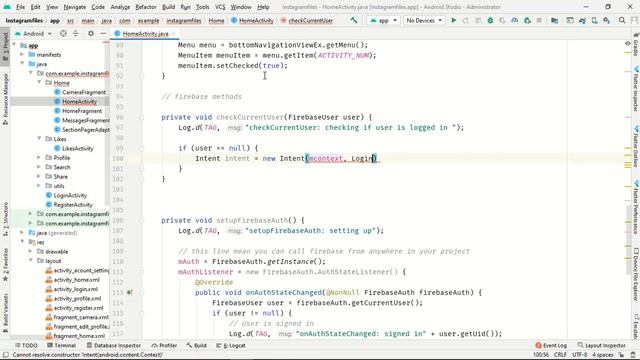
Task: Open the Favorites side tab
Action: coord(5,265)
